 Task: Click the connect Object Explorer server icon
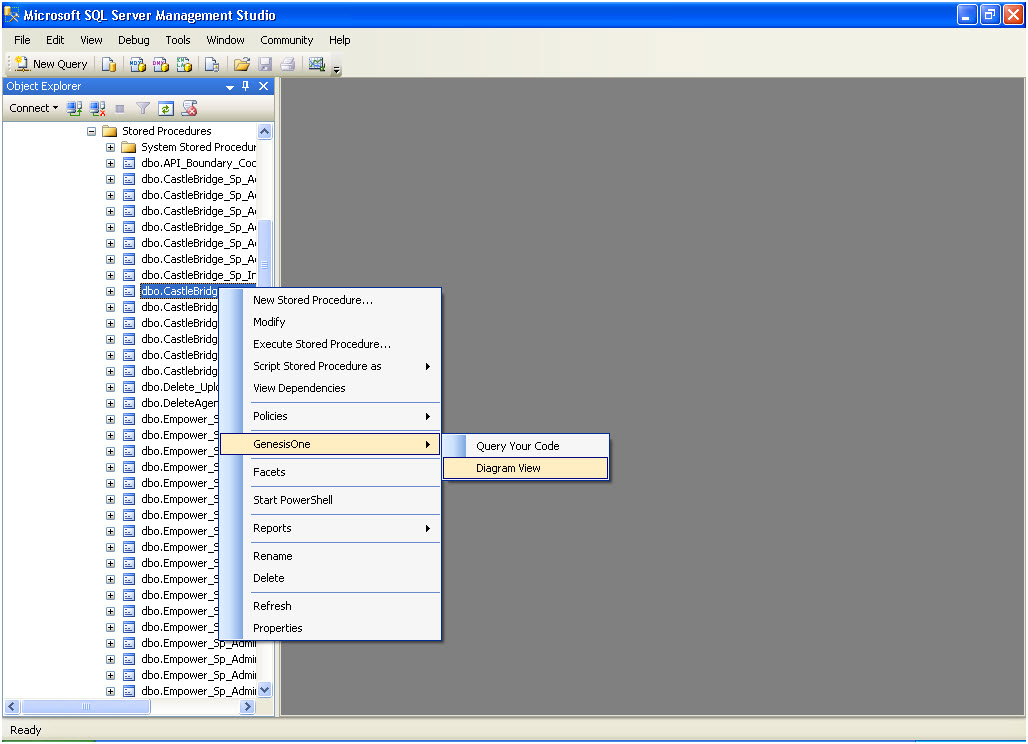tap(74, 108)
